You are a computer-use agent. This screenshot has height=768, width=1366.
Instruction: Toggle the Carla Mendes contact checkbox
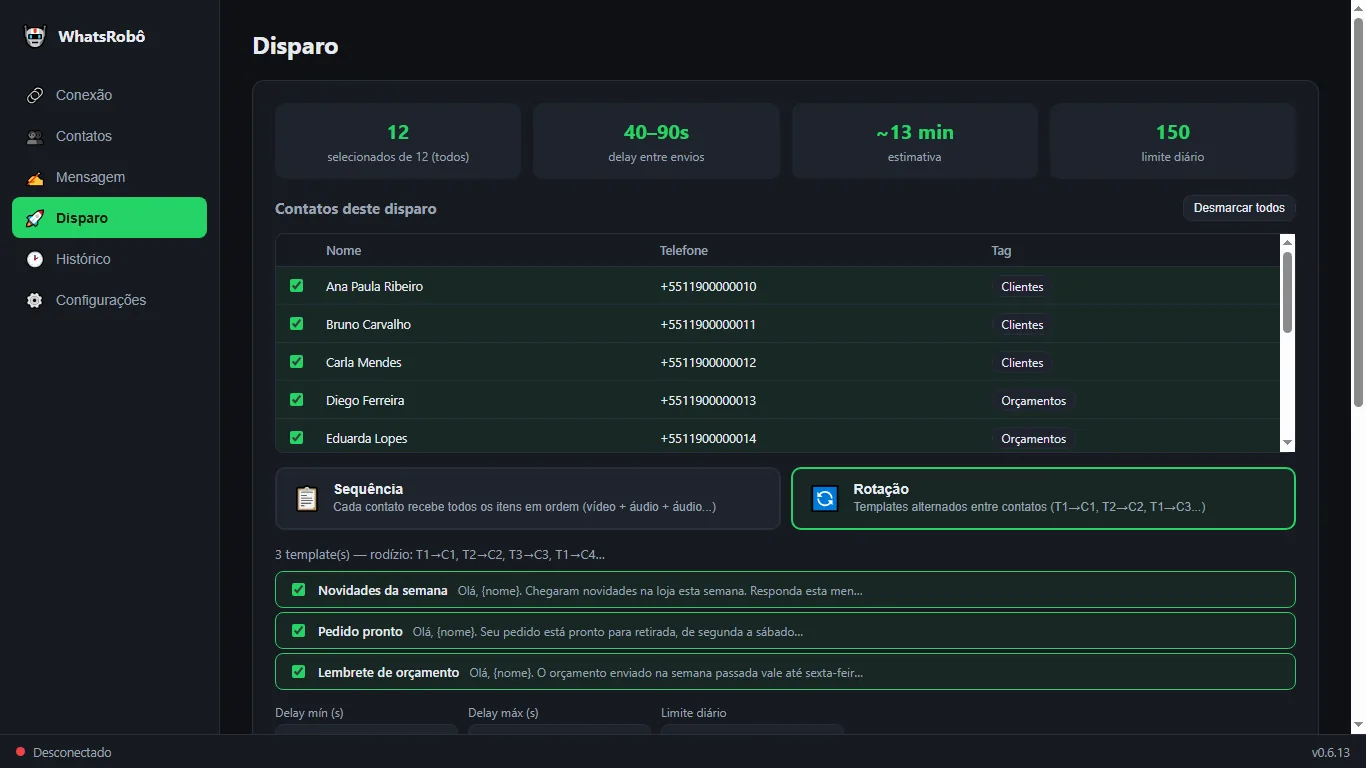296,362
